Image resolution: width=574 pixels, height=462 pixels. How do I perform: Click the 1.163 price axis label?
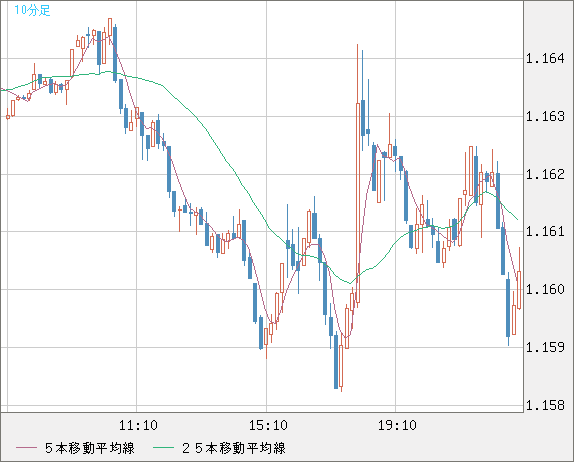(x=545, y=116)
